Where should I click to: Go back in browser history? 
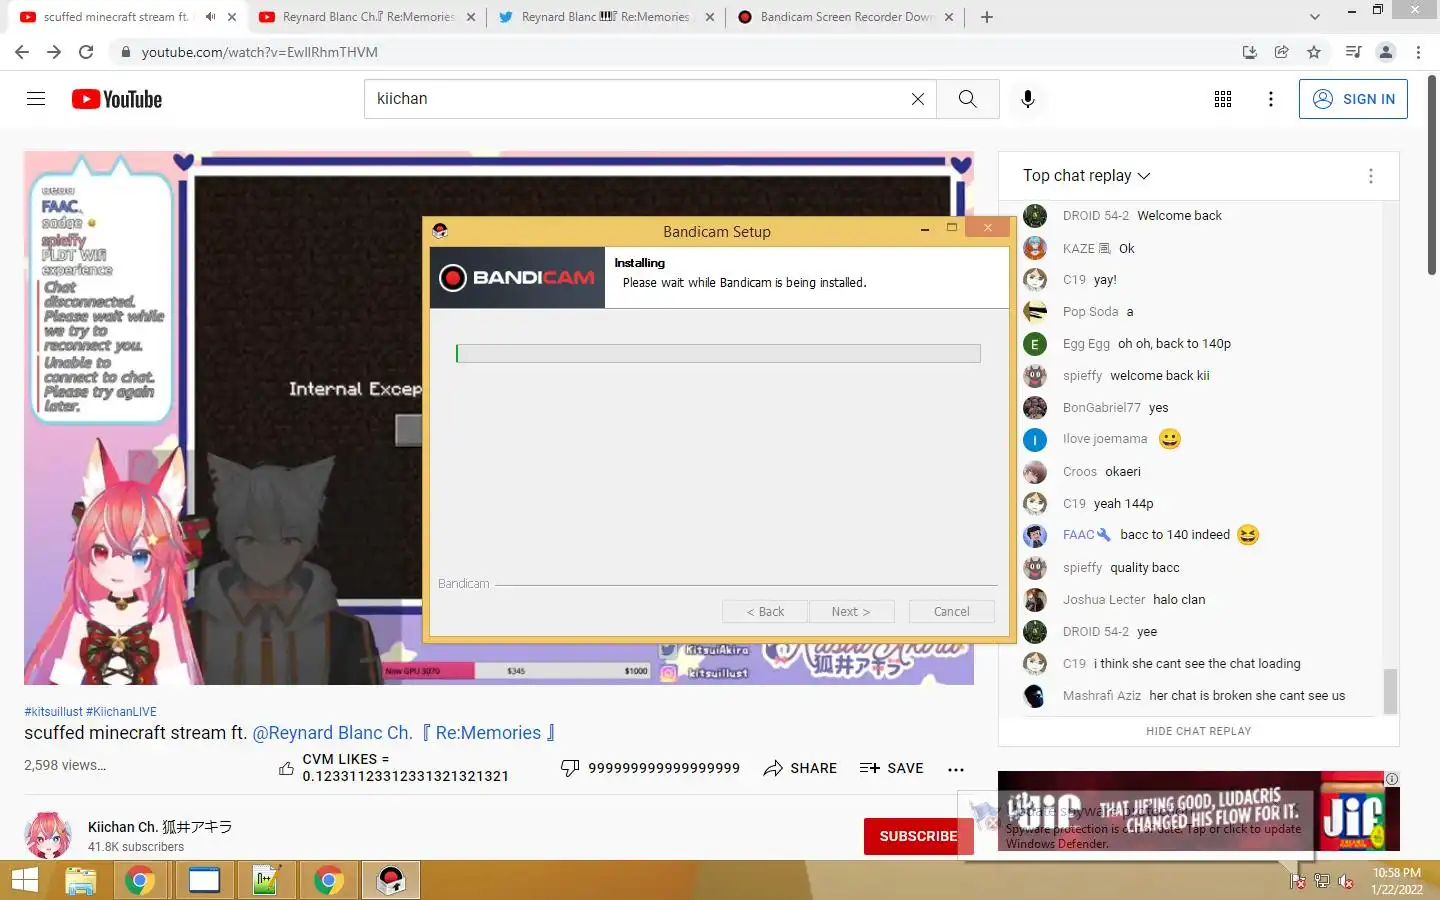[22, 52]
